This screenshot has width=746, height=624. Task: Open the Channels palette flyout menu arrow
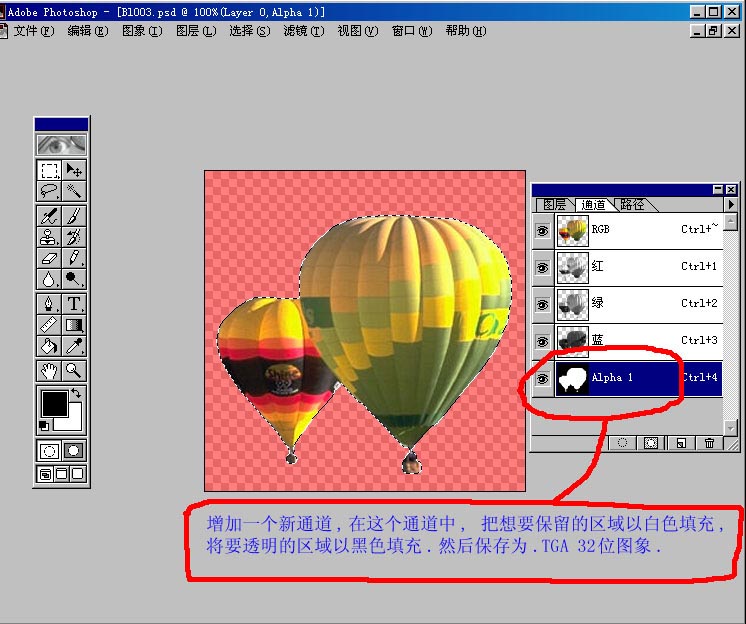click(x=731, y=205)
